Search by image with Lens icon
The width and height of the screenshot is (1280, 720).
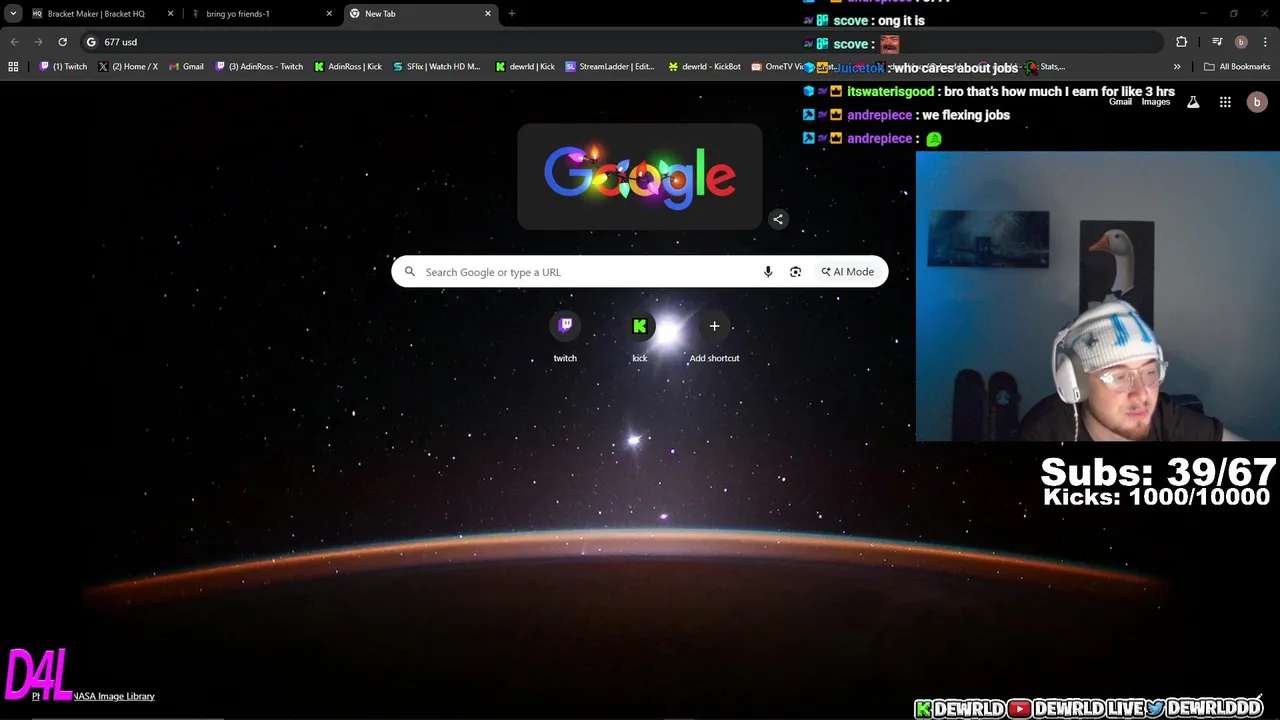(x=796, y=272)
